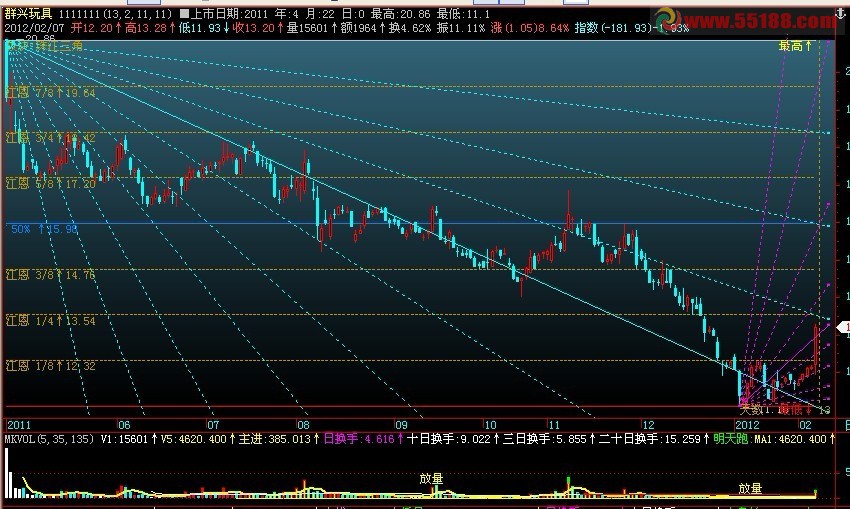The image size is (850, 509).
Task: Click the 三日换手:5.855 value
Action: 544,439
